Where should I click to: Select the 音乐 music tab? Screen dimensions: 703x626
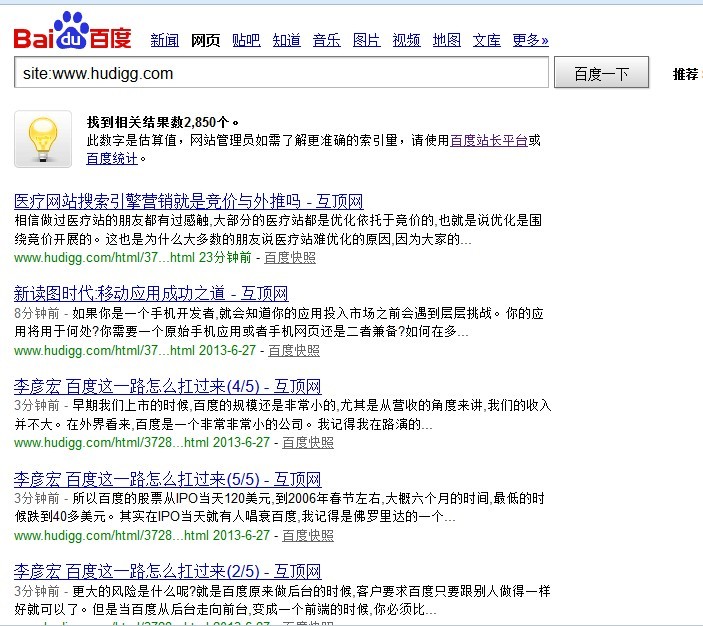(x=326, y=41)
